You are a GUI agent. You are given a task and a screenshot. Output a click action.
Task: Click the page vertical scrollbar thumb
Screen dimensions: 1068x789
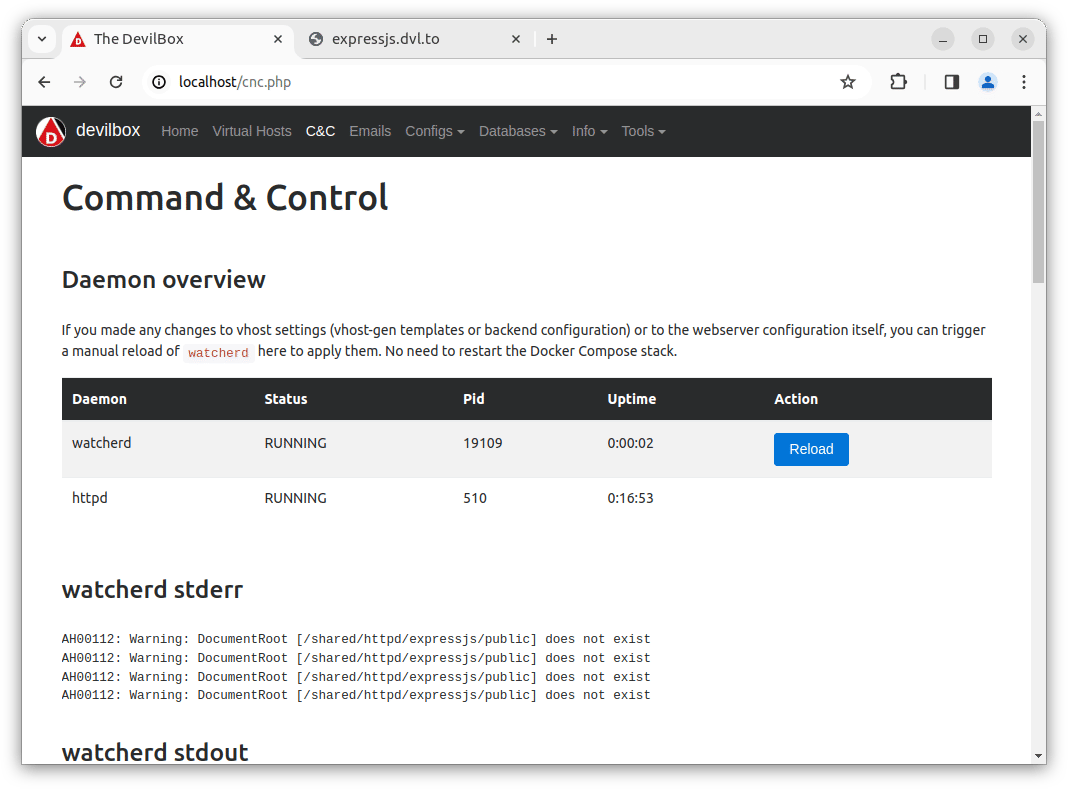point(1038,200)
